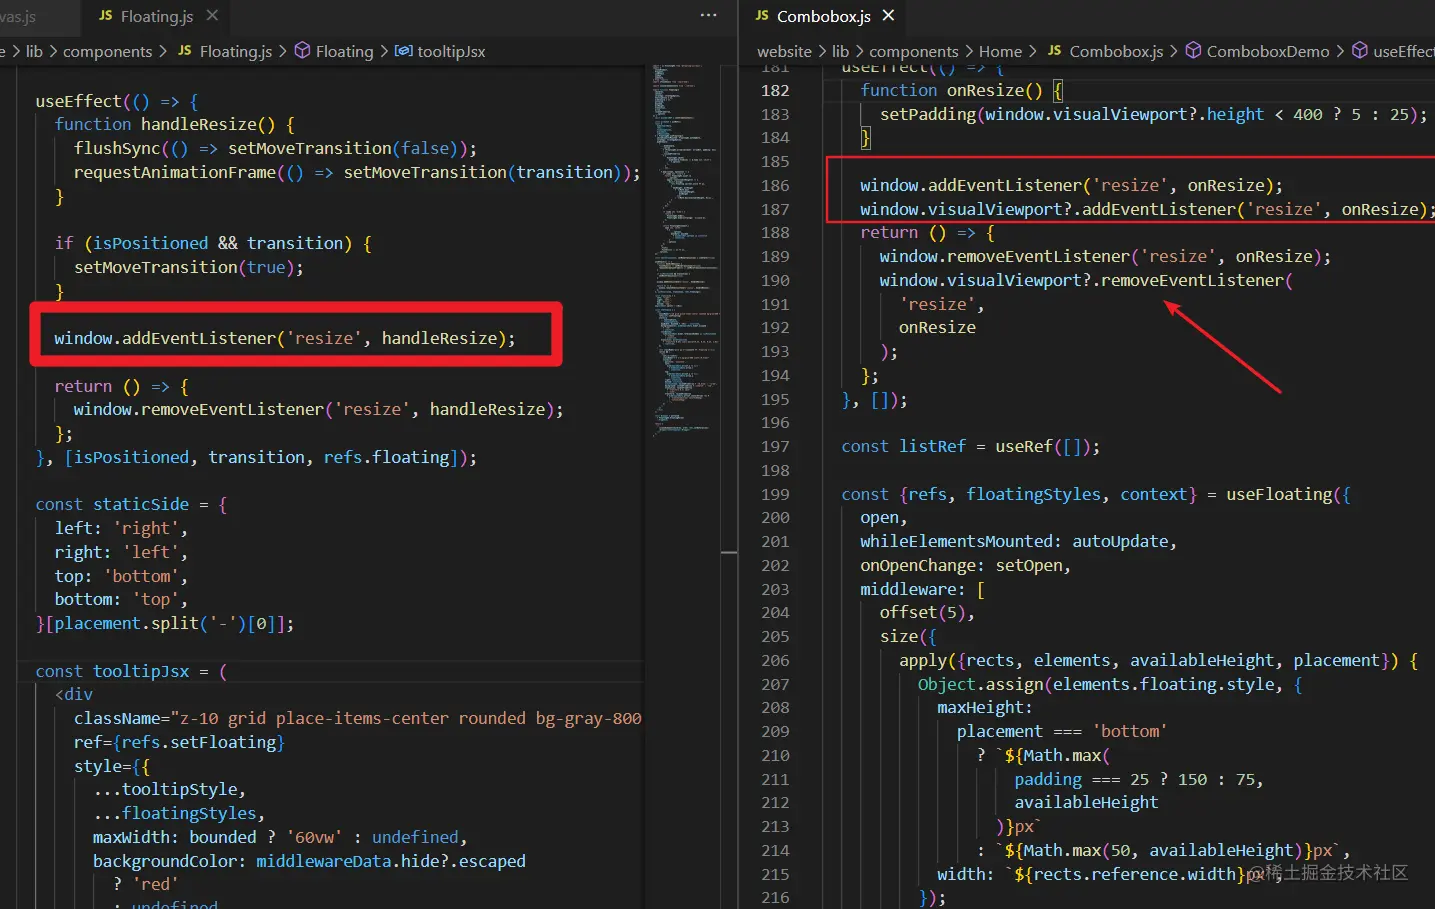This screenshot has width=1435, height=909.
Task: Select line 186 by its line number
Action: (x=775, y=185)
